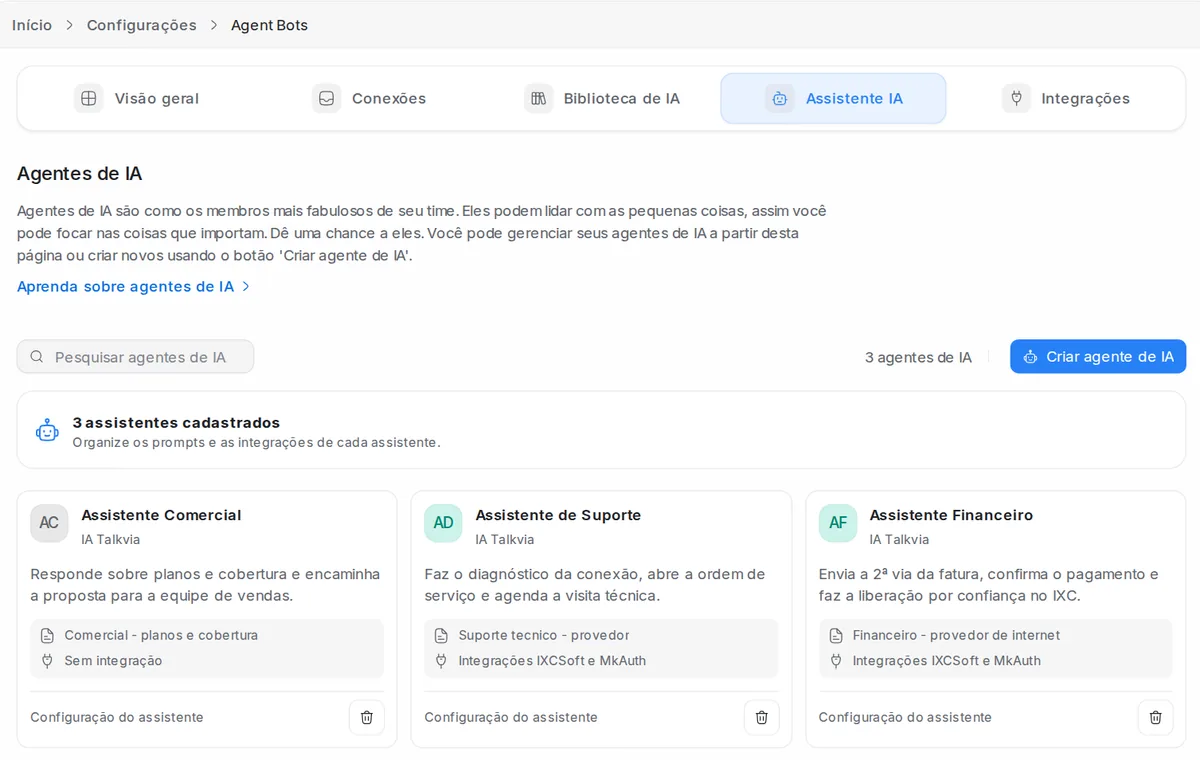
Task: Click Integrações IXCSoft e MkAuth in Suporte card
Action: tap(552, 661)
